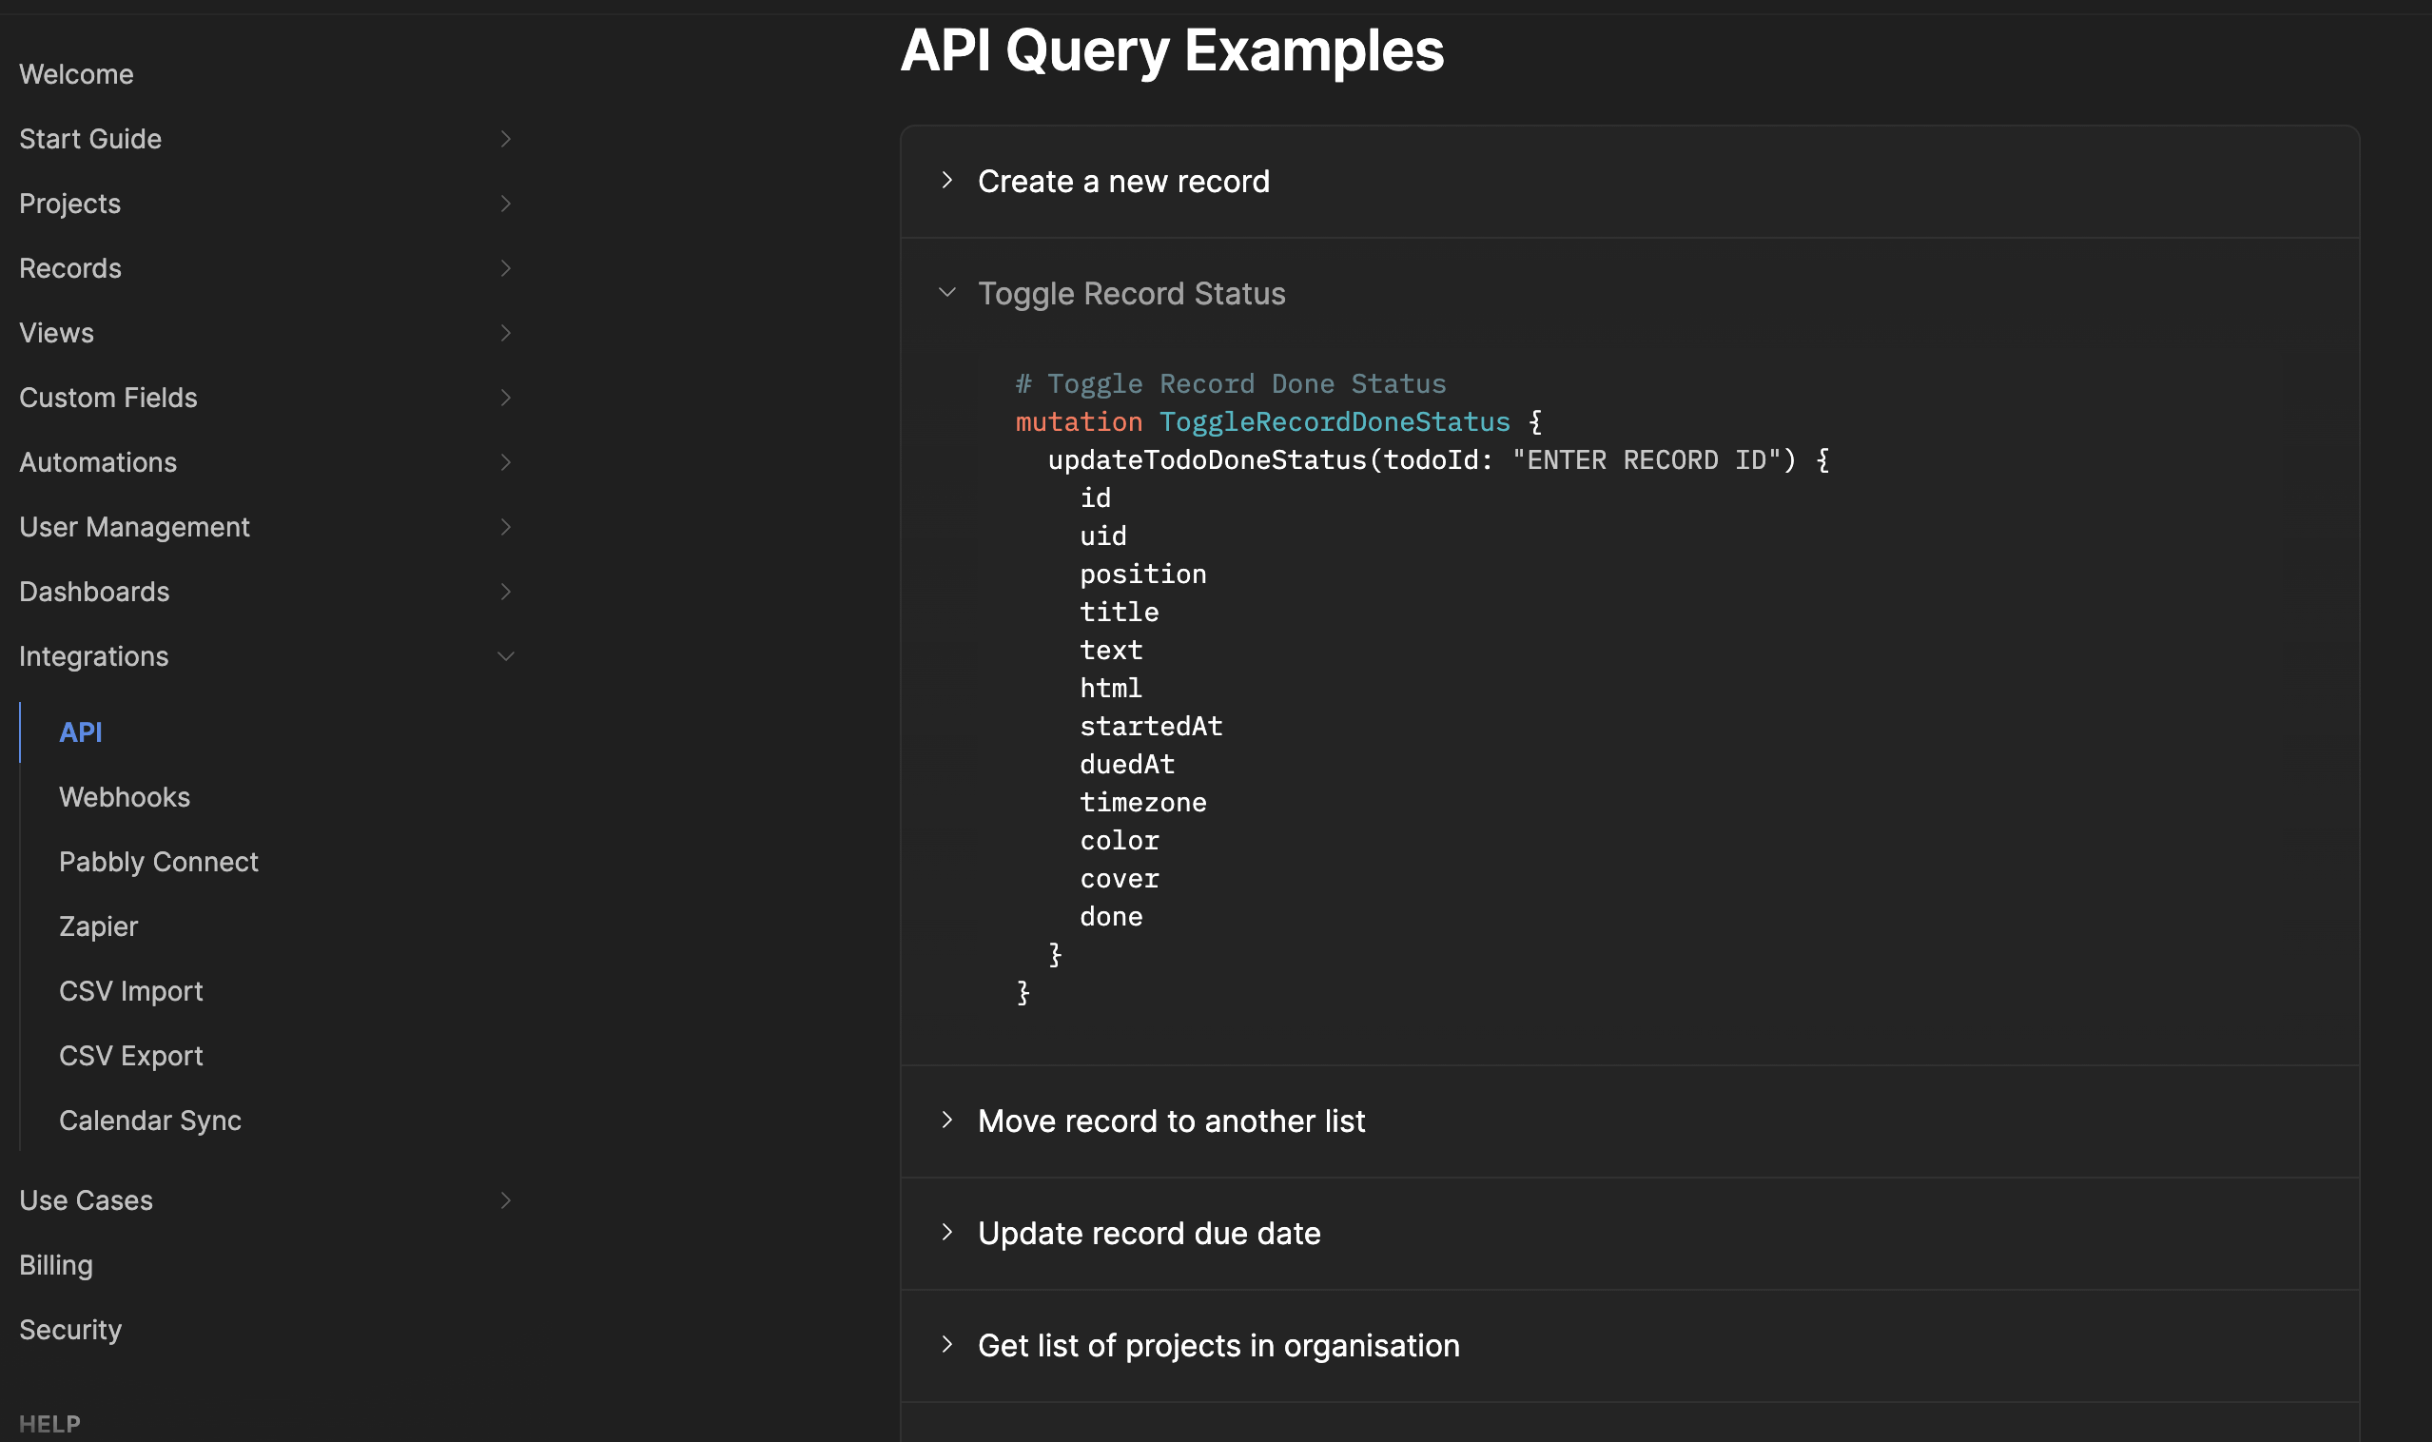Screen dimensions: 2432x1442
Task: Click the HELP sidebar section label
Action: (50, 1424)
